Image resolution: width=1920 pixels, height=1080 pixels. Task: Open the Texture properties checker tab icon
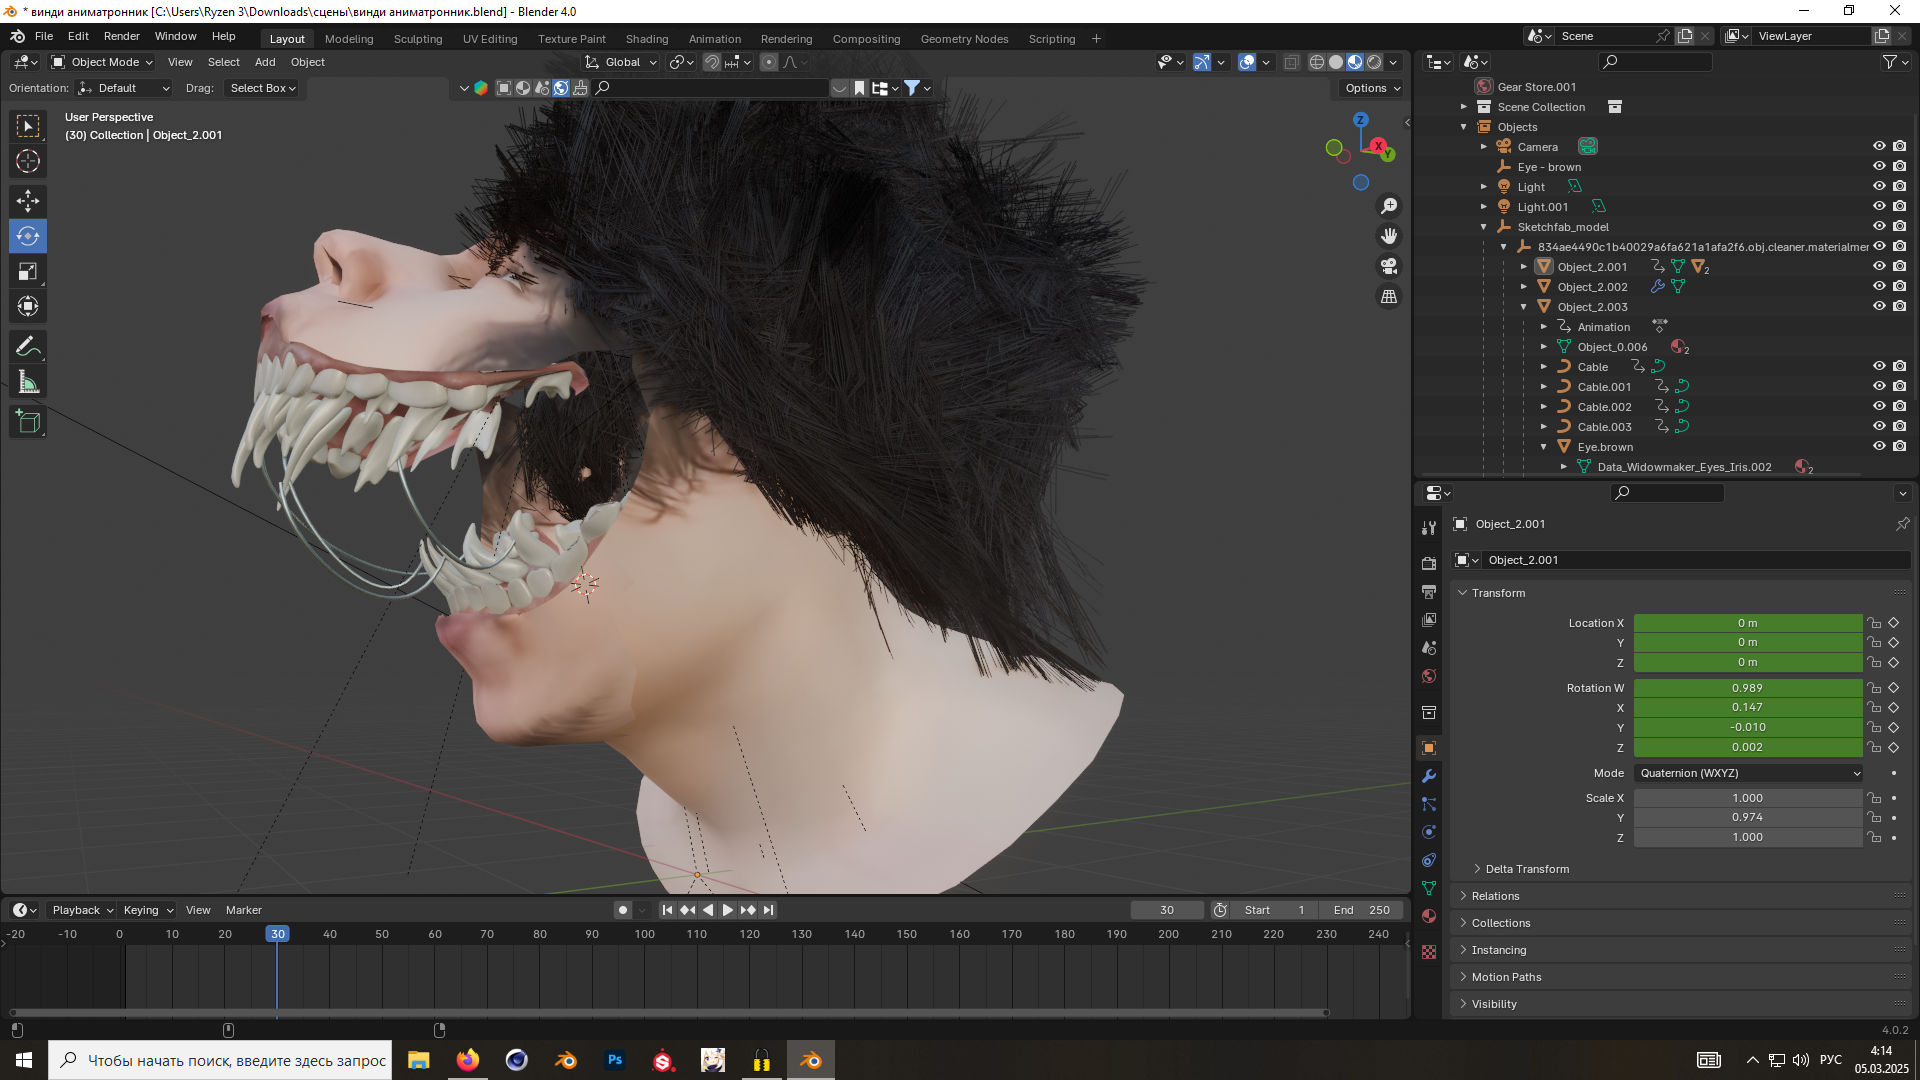[x=1429, y=952]
